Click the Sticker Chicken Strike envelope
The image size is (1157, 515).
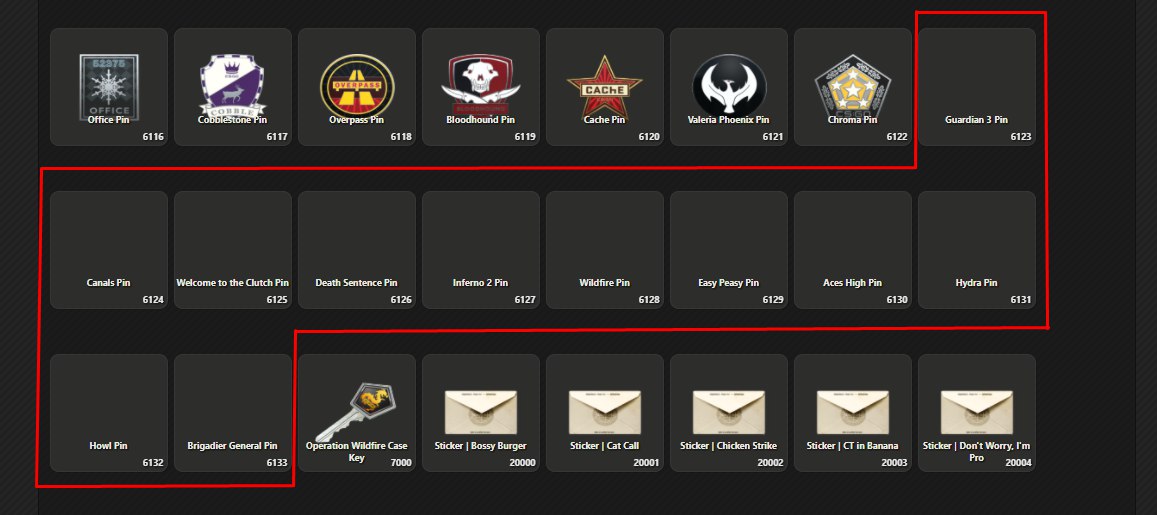coord(728,412)
